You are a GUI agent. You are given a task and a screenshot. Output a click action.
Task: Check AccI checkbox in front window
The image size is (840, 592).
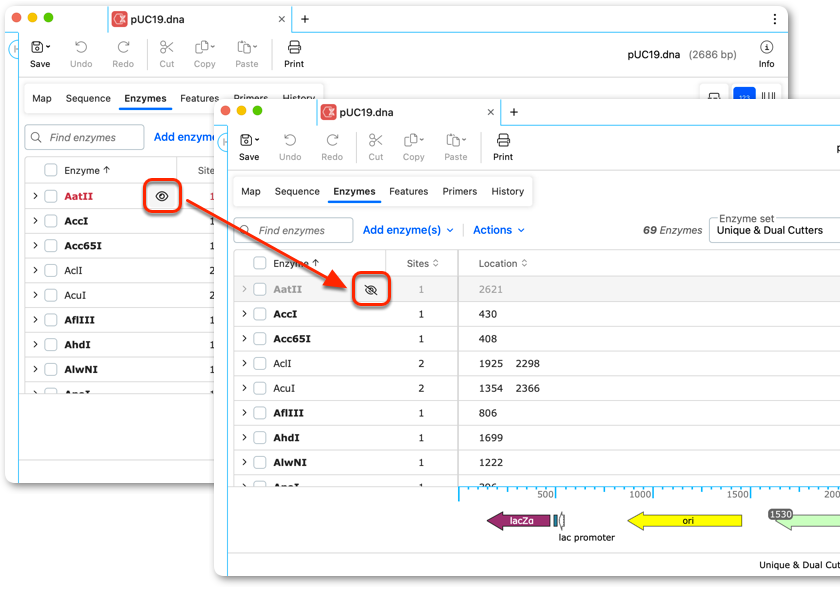click(x=260, y=314)
